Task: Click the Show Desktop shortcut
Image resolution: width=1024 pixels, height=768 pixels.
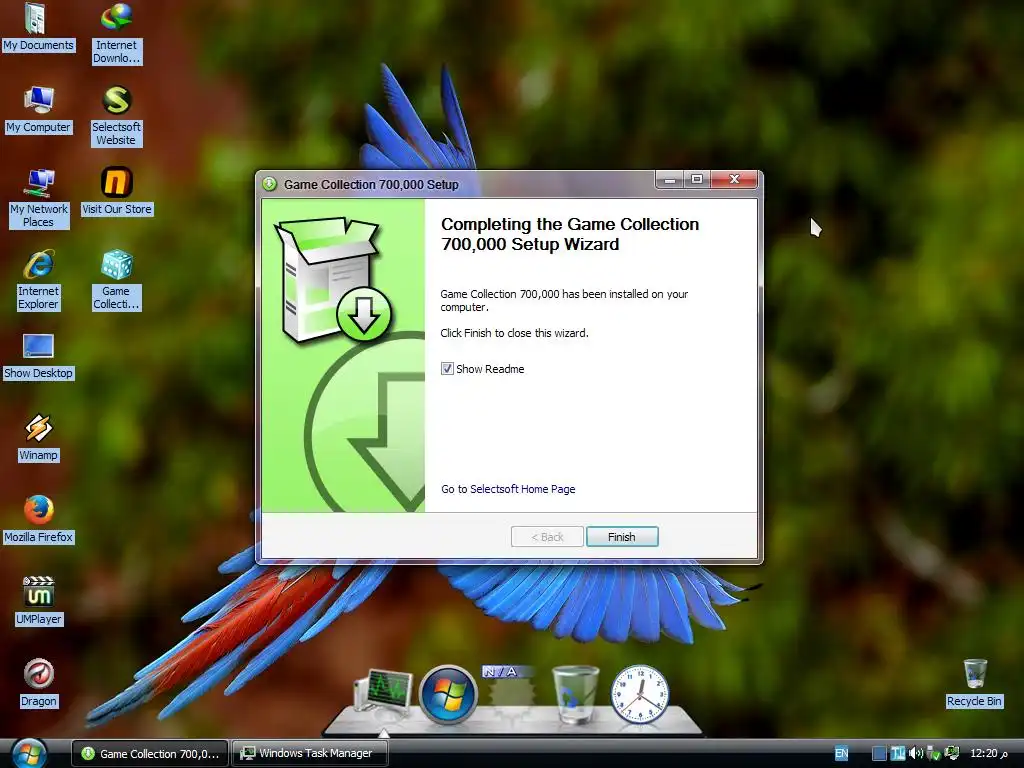Action: click(38, 356)
